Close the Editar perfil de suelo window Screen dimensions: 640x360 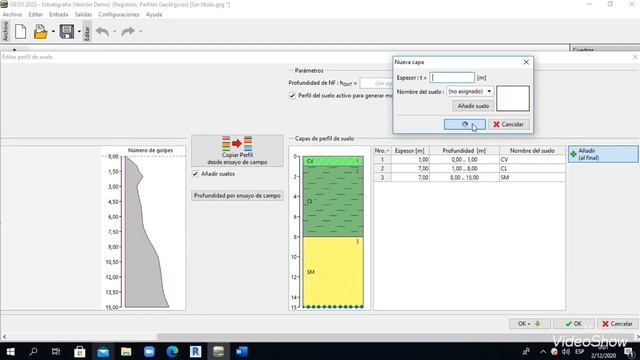pos(635,57)
